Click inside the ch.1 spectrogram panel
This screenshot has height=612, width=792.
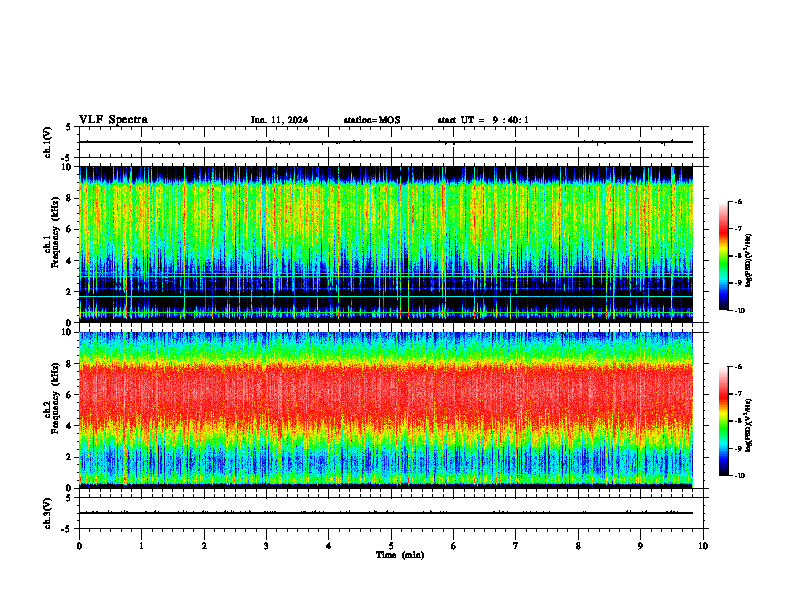point(386,244)
